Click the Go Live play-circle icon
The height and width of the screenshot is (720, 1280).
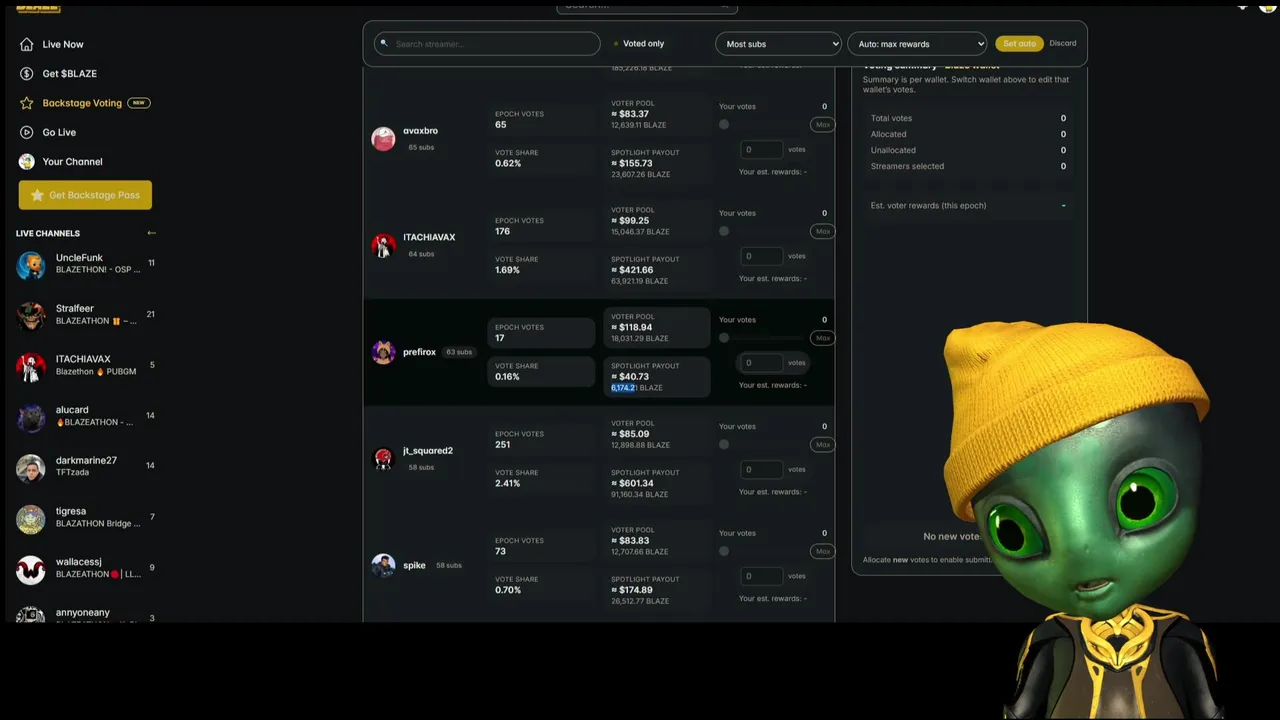point(27,132)
